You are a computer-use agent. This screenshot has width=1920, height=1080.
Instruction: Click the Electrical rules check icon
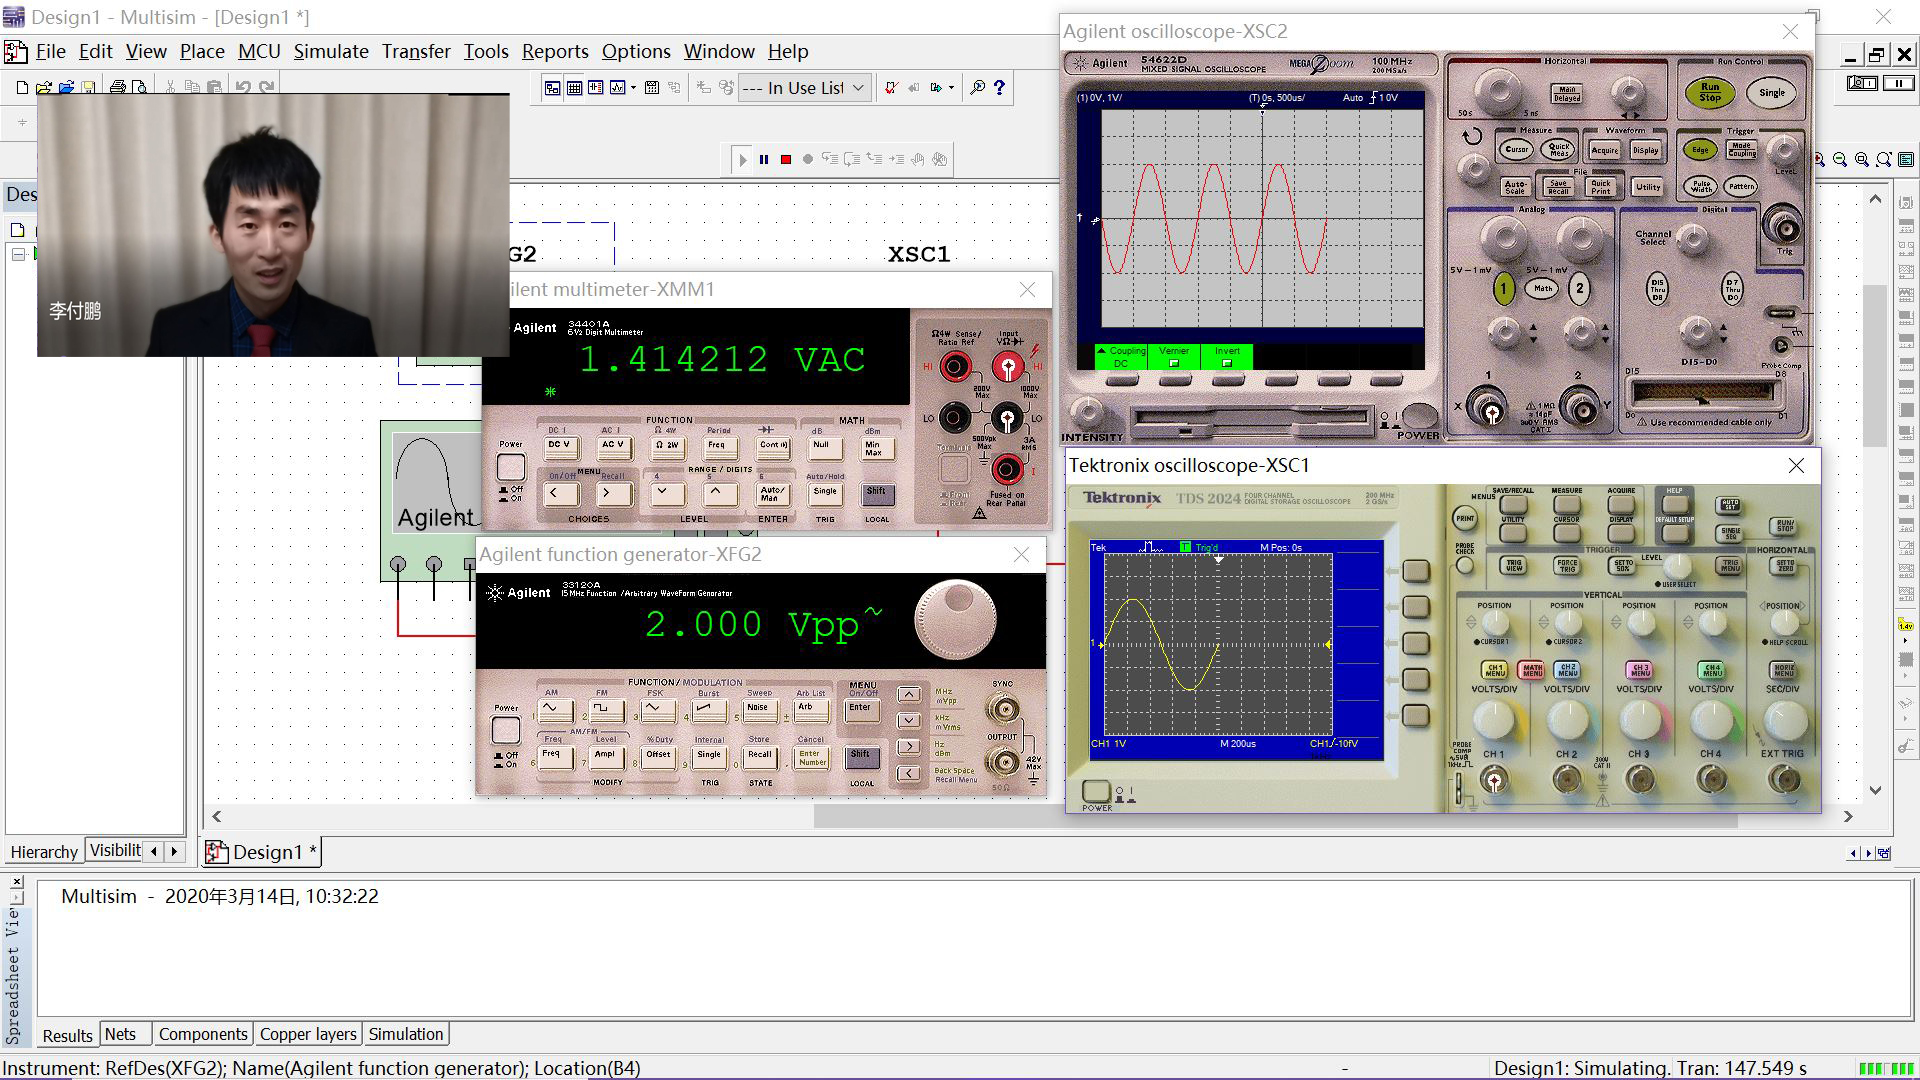click(x=890, y=88)
